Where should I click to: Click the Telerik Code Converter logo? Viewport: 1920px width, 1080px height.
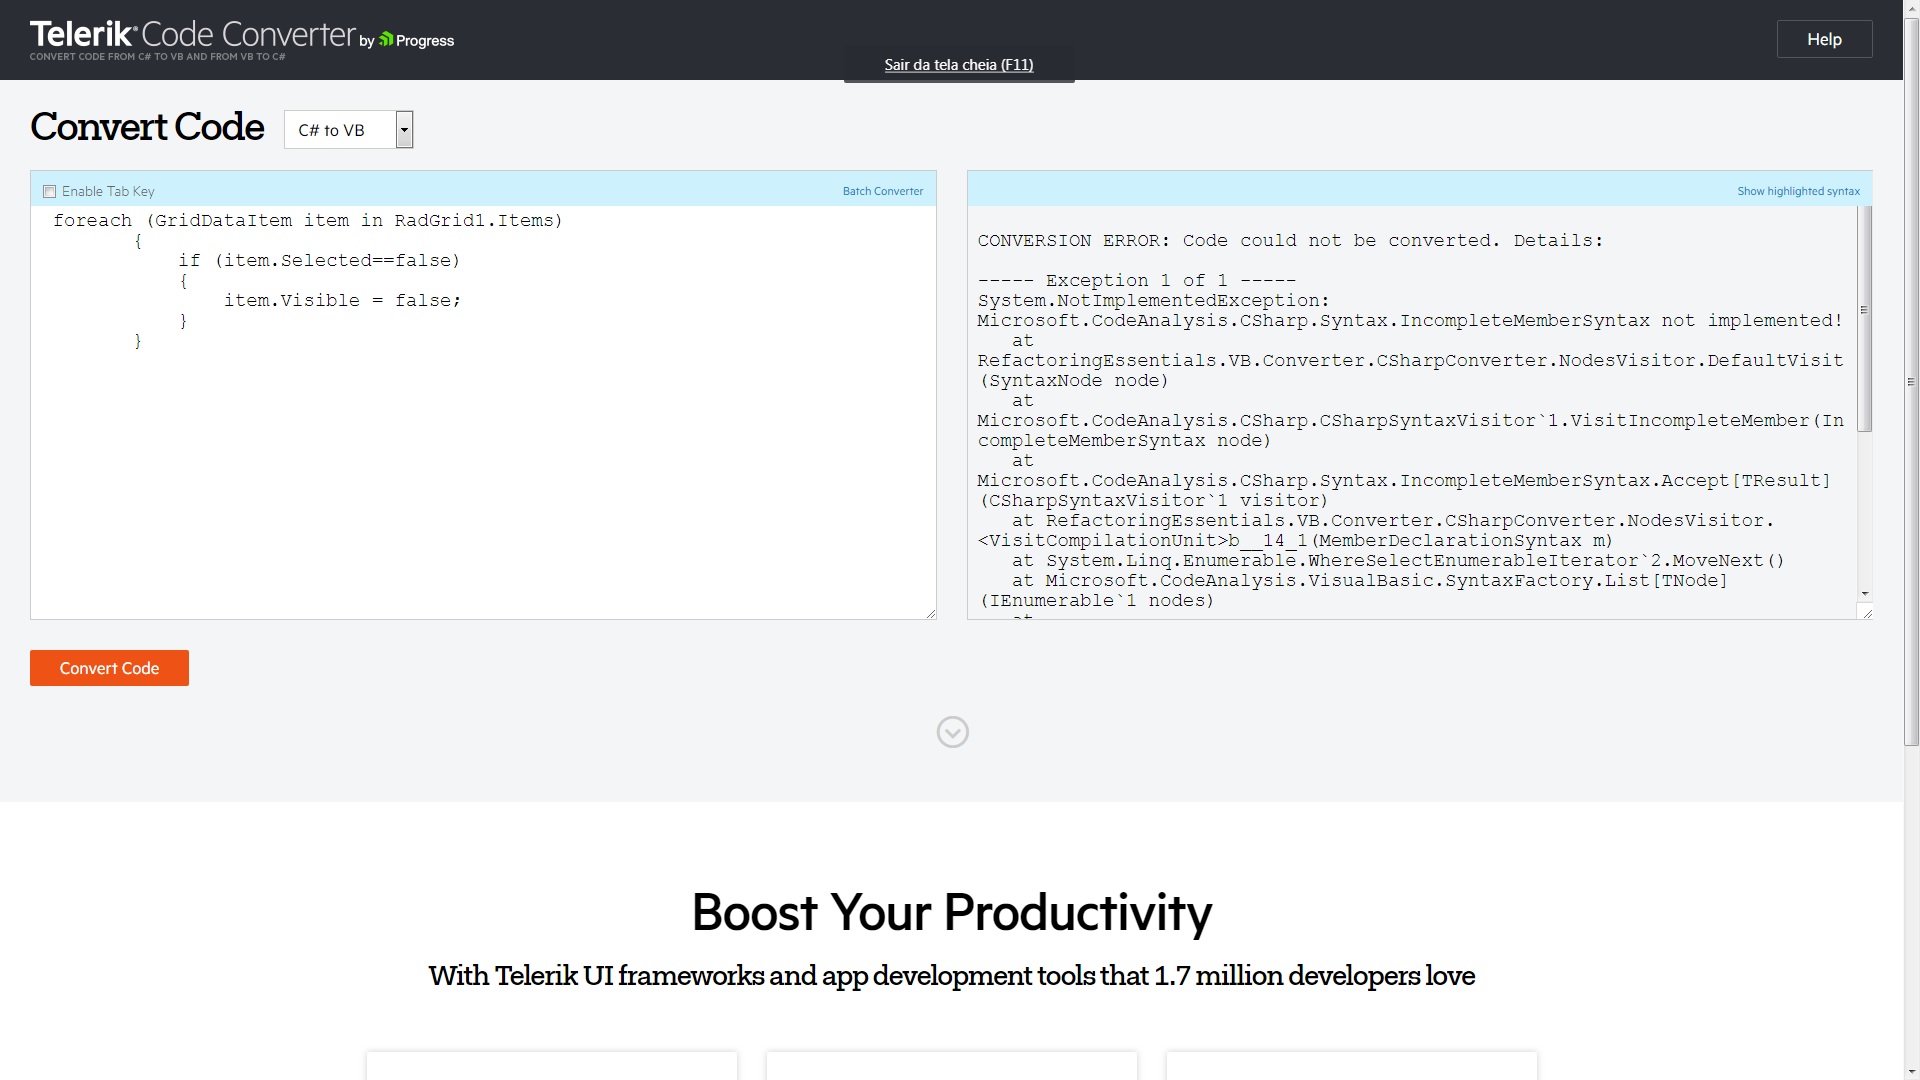[192, 35]
